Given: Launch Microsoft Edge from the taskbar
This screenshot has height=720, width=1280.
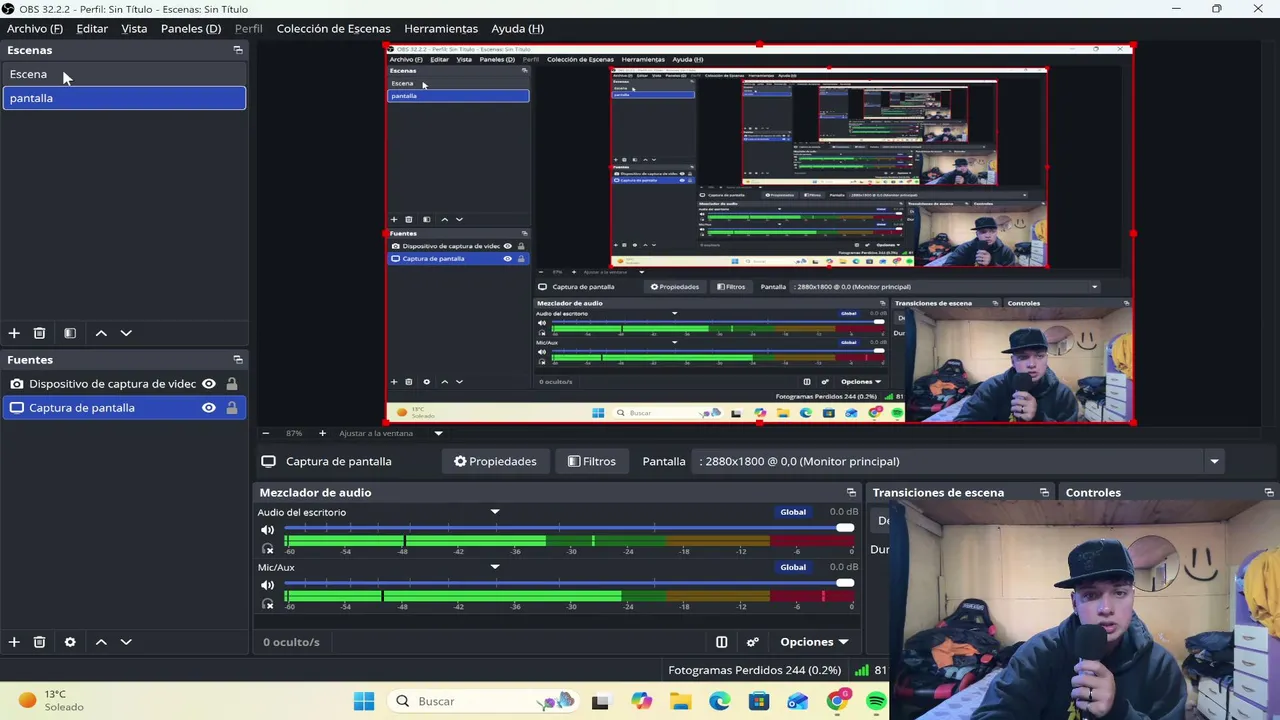Looking at the screenshot, I should (x=720, y=701).
